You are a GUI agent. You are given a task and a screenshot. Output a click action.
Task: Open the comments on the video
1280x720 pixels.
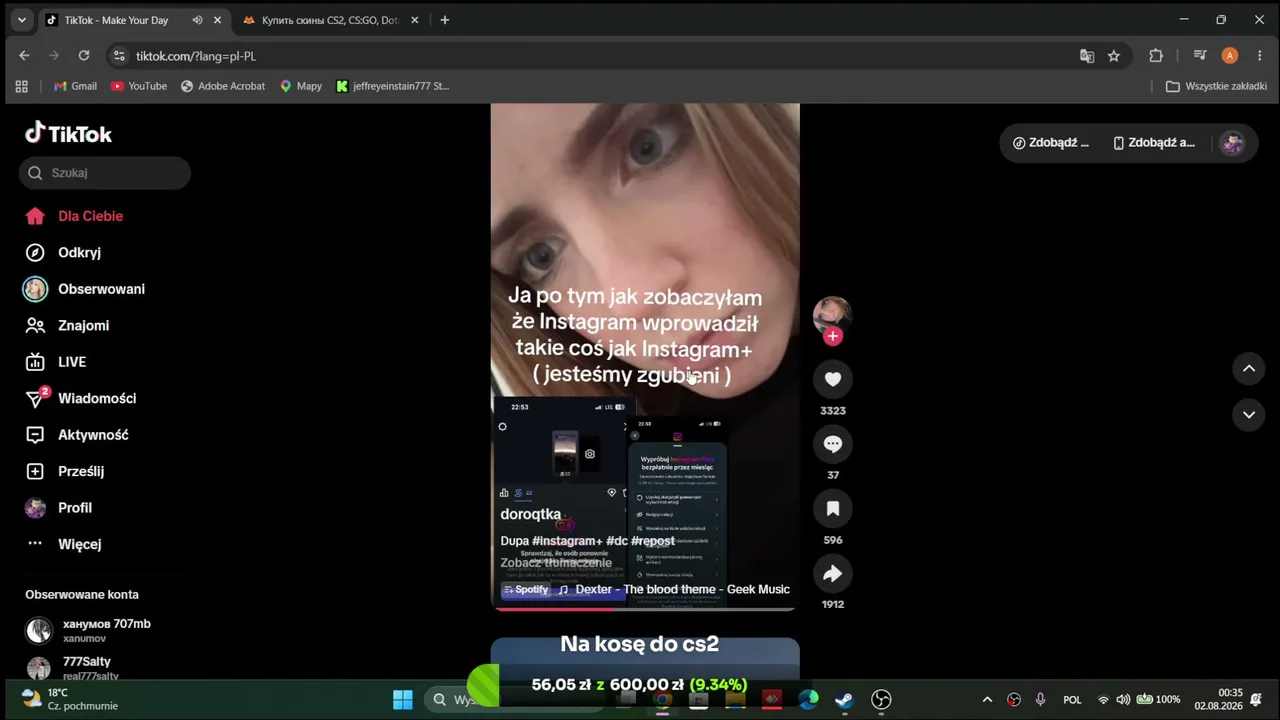[832, 444]
